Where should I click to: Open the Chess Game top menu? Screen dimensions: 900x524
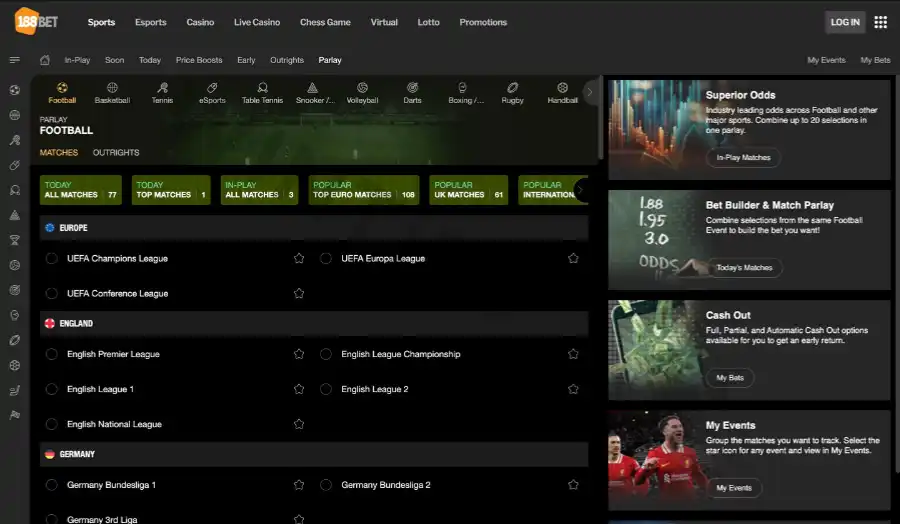coord(325,22)
